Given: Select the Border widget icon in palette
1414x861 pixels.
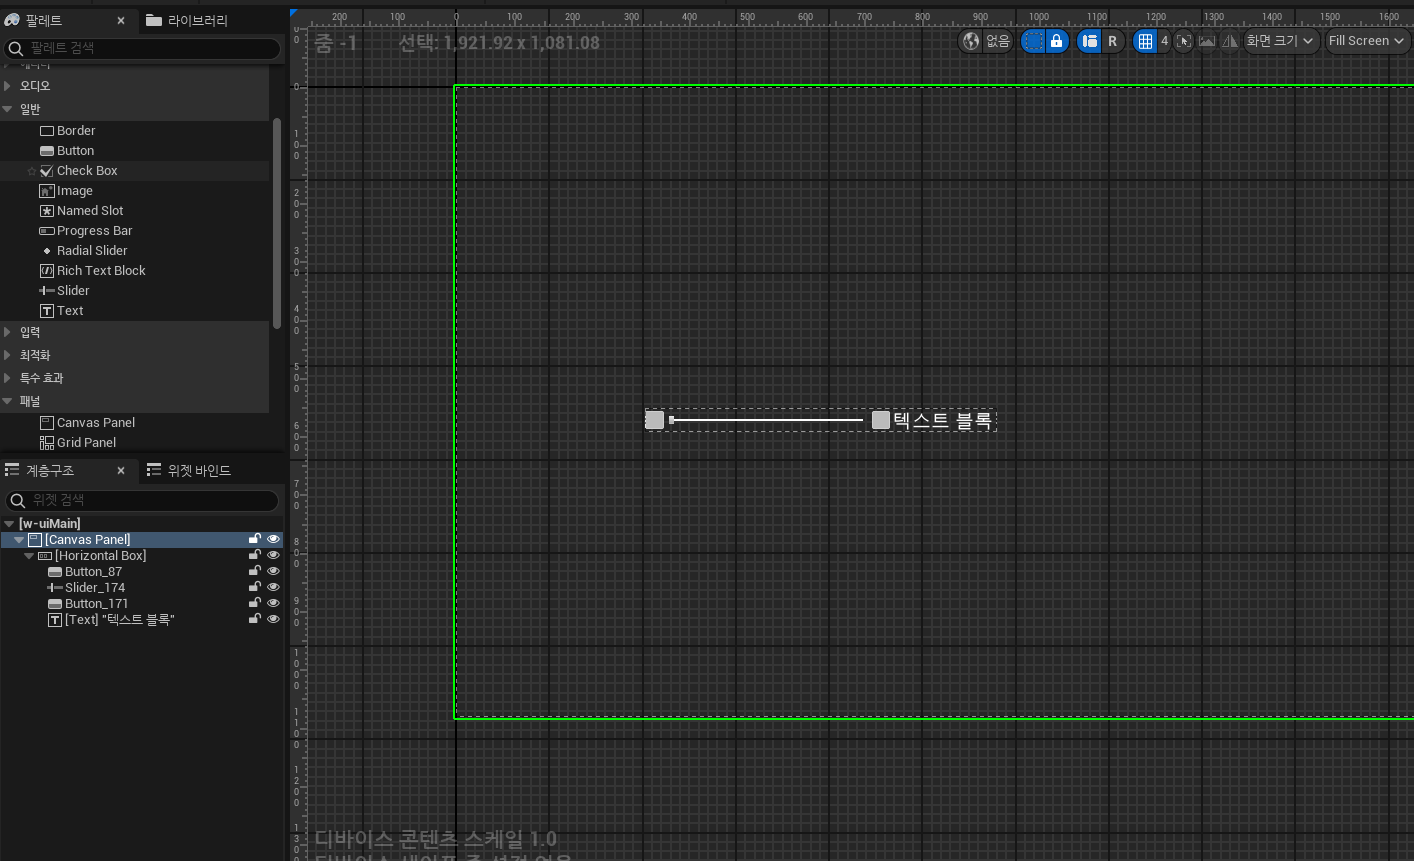Looking at the screenshot, I should (46, 131).
